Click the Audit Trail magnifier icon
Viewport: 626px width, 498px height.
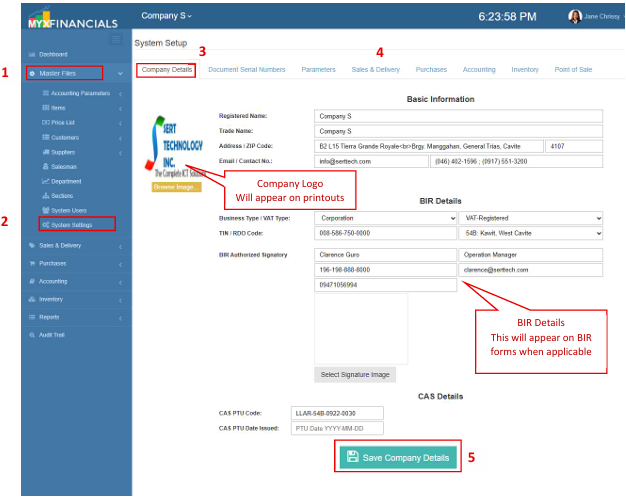pos(32,335)
